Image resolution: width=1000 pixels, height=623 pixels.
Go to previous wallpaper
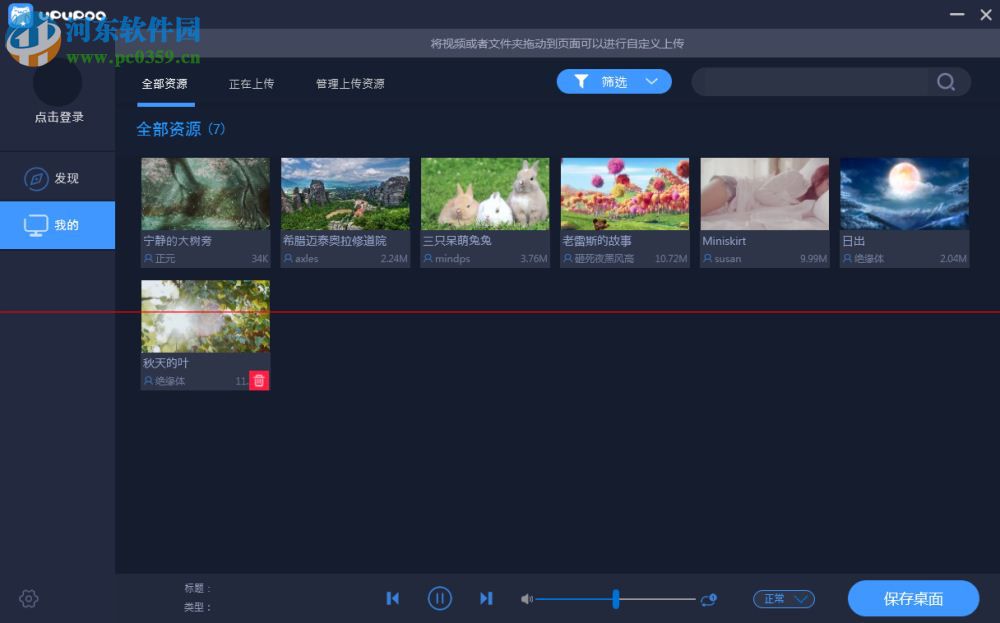pyautogui.click(x=393, y=598)
